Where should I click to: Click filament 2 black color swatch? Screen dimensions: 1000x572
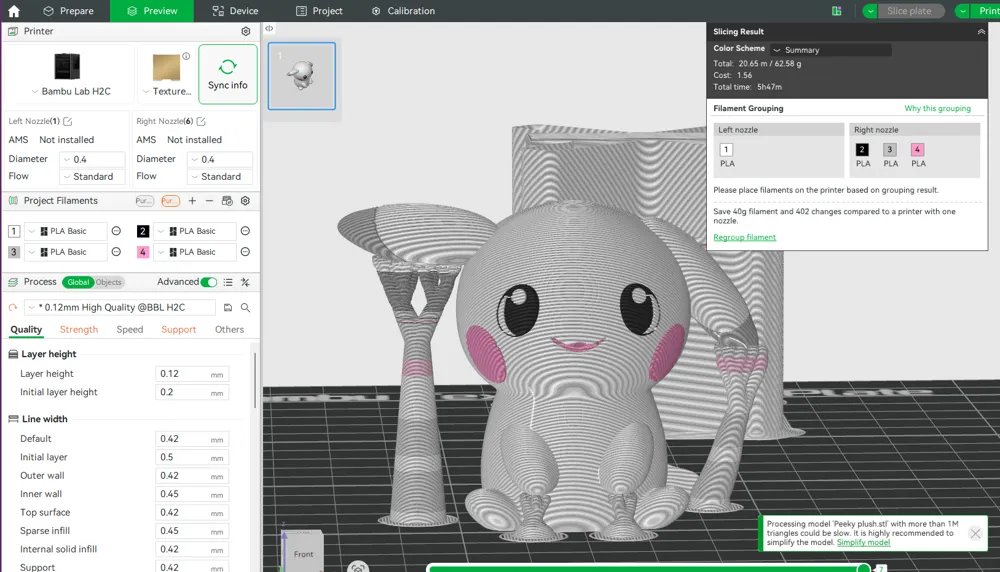[143, 231]
